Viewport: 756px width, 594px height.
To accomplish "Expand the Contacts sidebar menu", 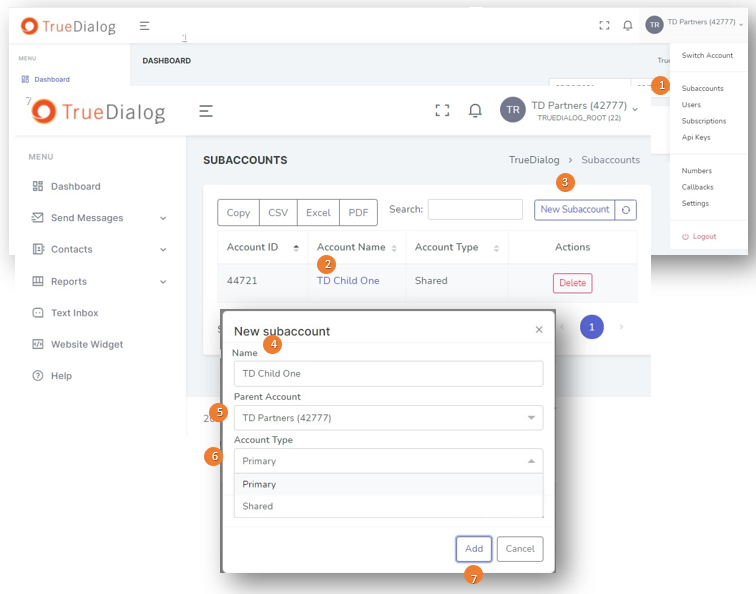I will [163, 250].
